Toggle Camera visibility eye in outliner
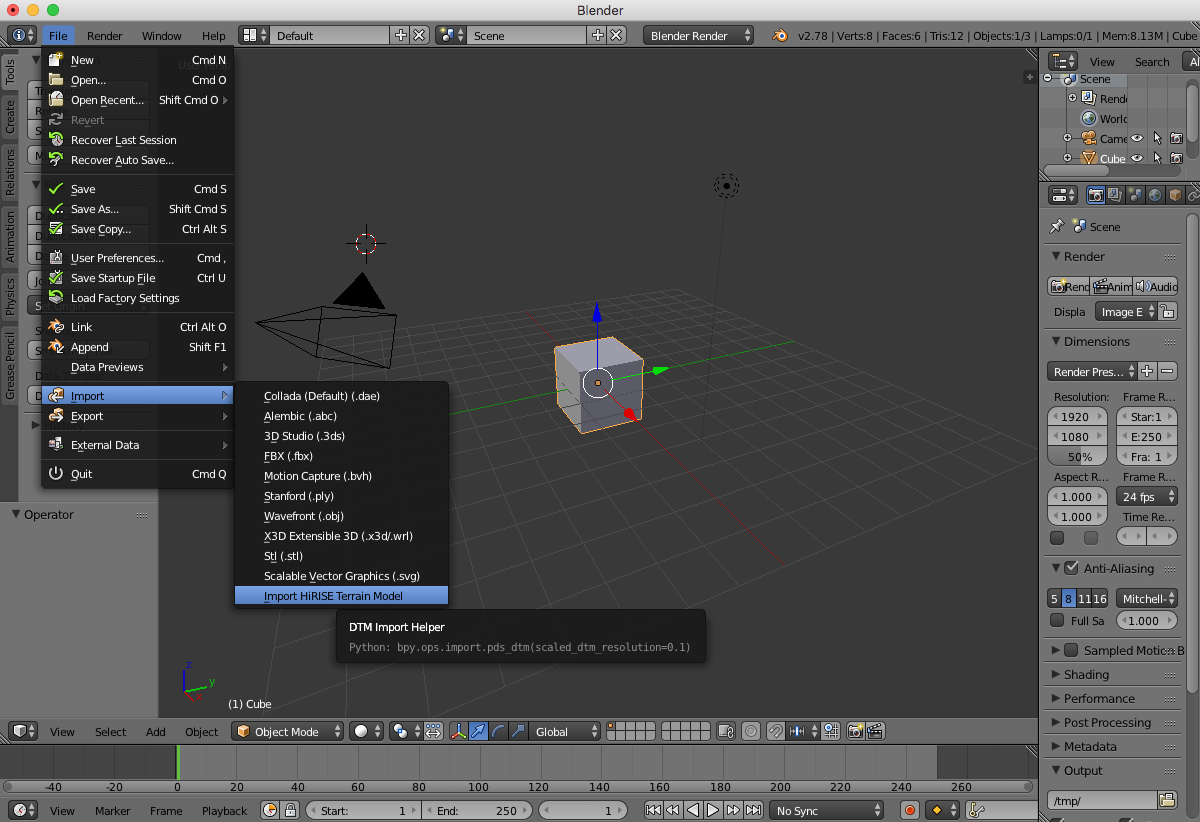 pyautogui.click(x=1137, y=139)
